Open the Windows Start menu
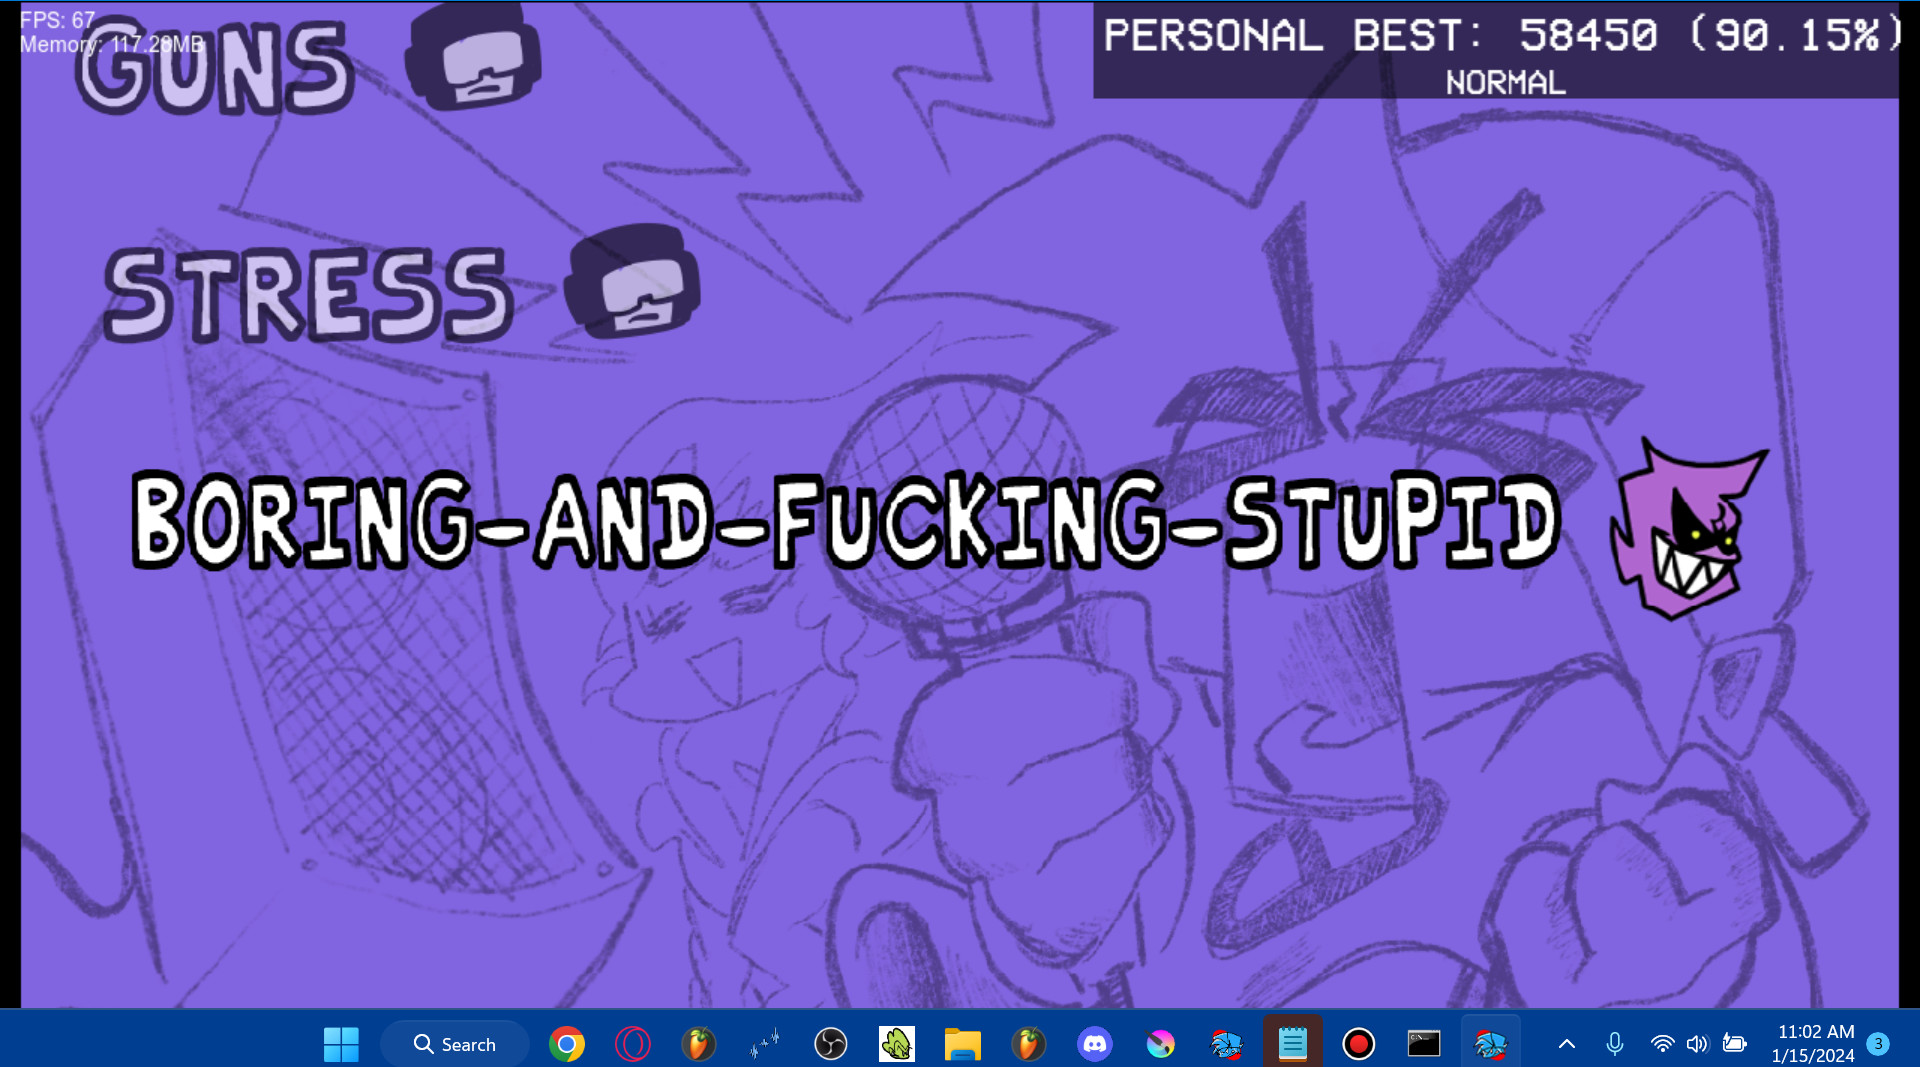The height and width of the screenshot is (1067, 1920). click(341, 1044)
